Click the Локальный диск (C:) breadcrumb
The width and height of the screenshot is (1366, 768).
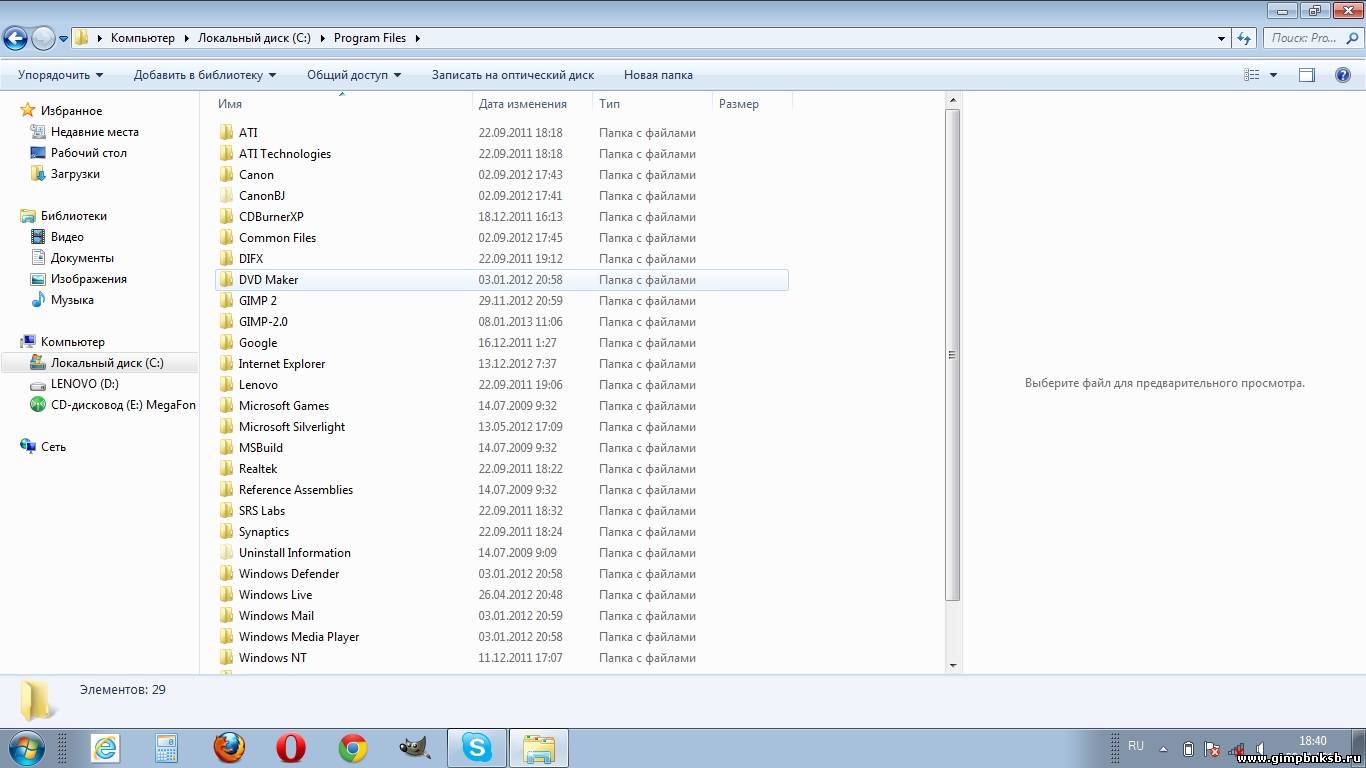click(254, 38)
